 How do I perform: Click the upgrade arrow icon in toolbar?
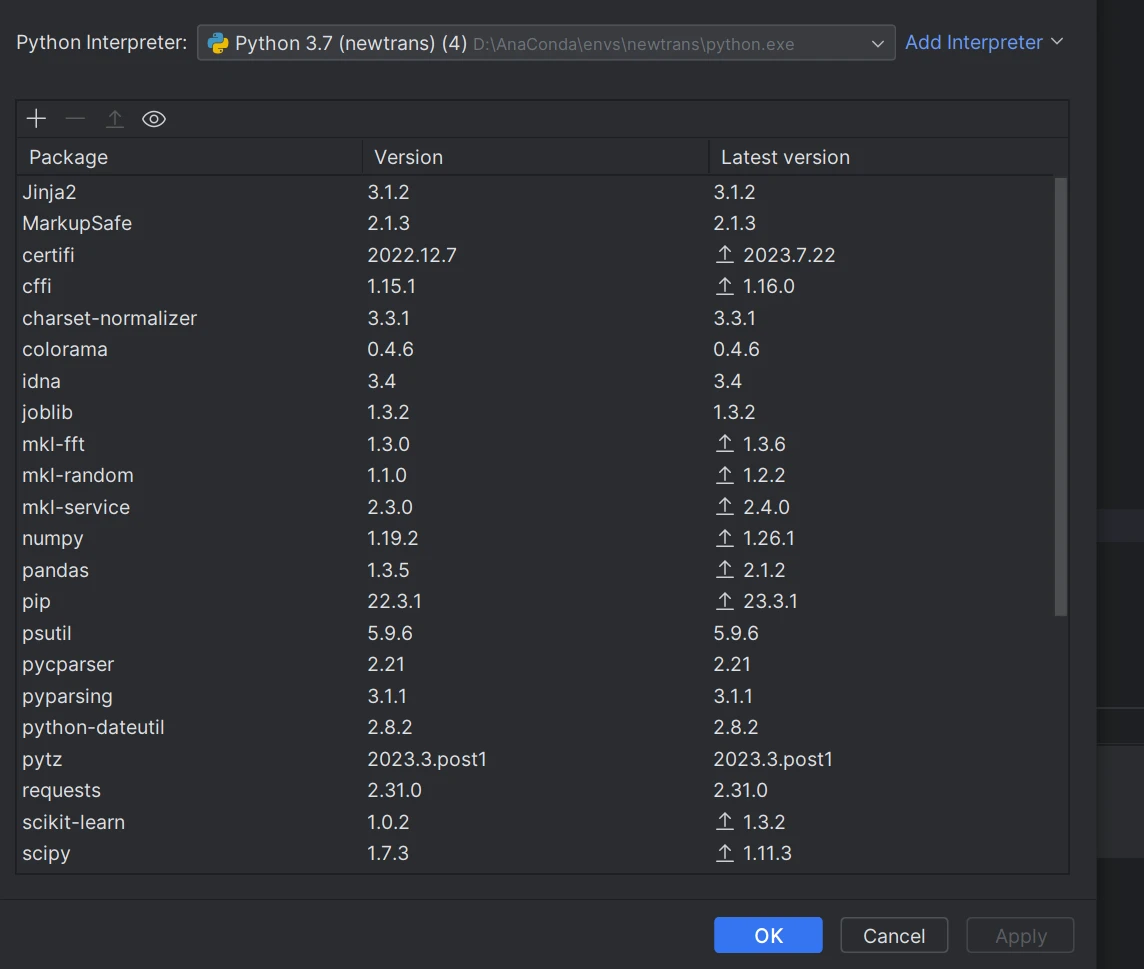[115, 119]
